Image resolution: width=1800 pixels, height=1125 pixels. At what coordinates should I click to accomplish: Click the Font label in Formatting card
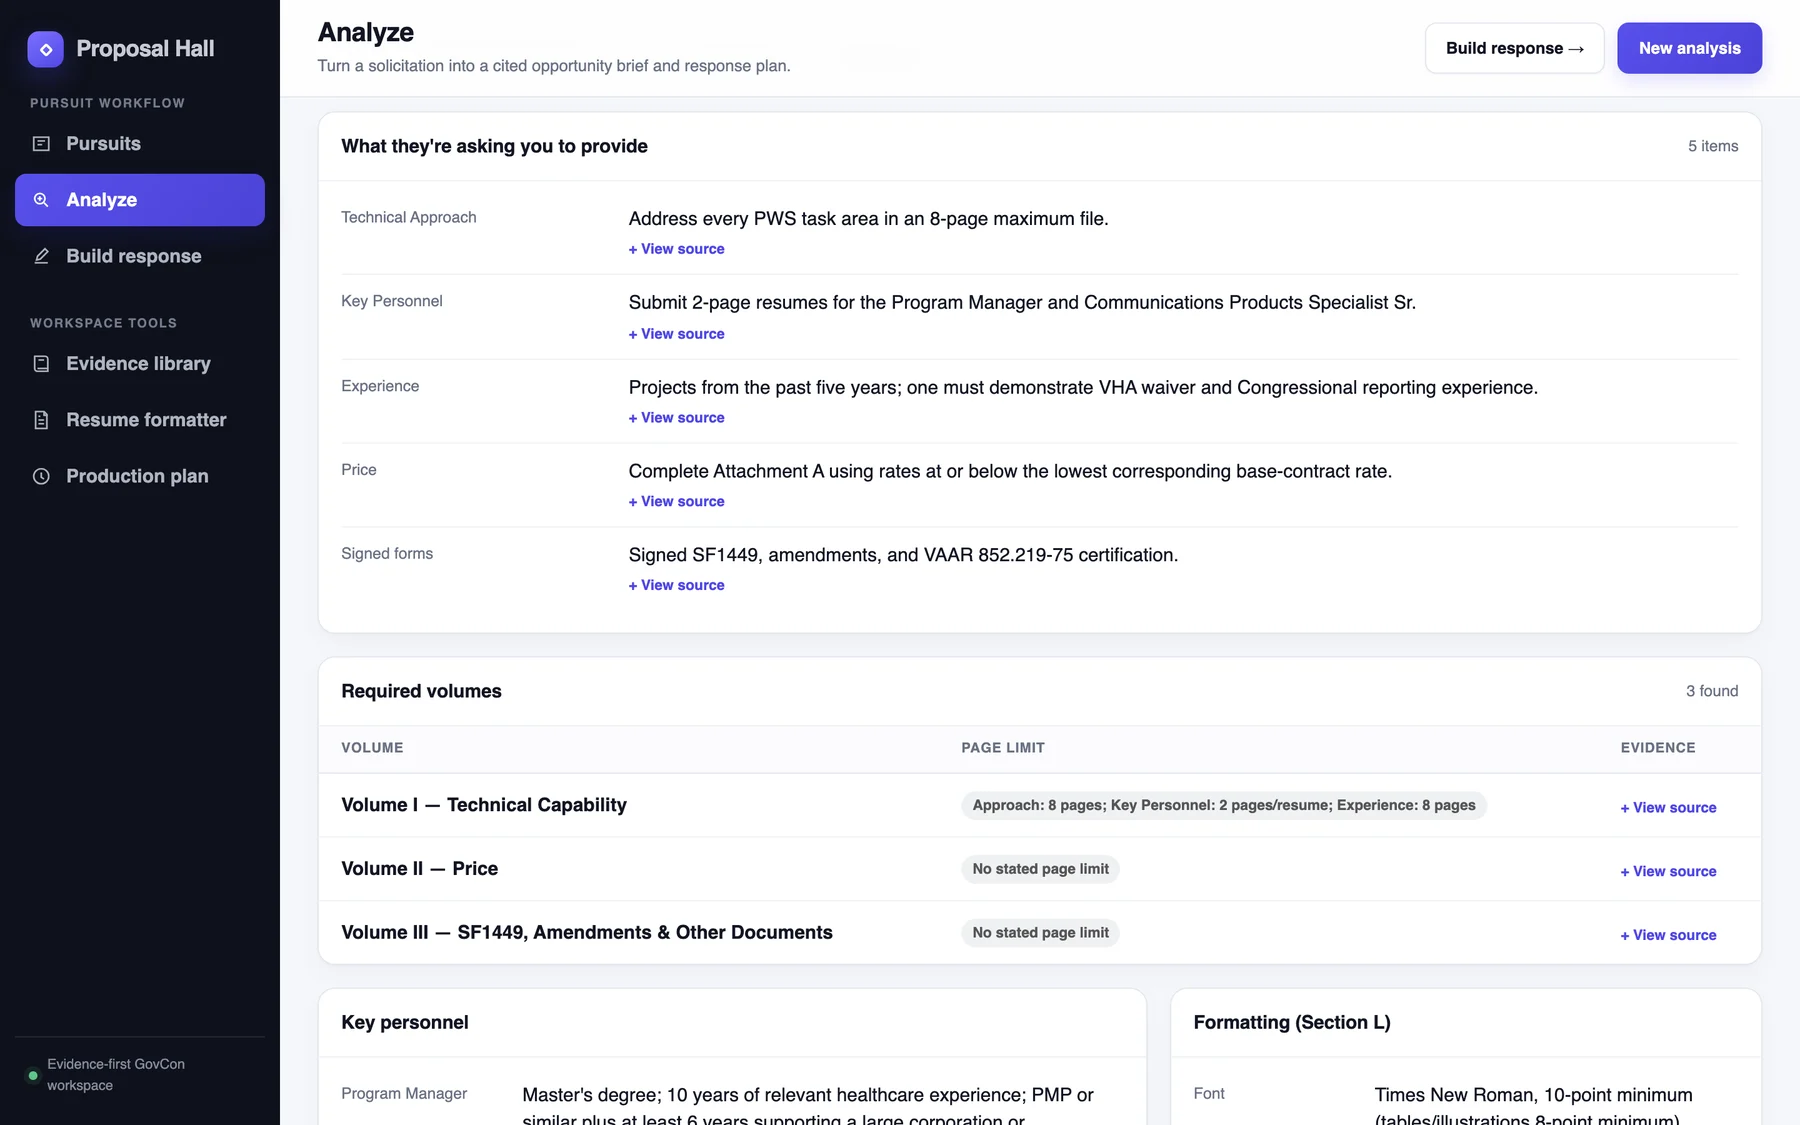[1209, 1094]
